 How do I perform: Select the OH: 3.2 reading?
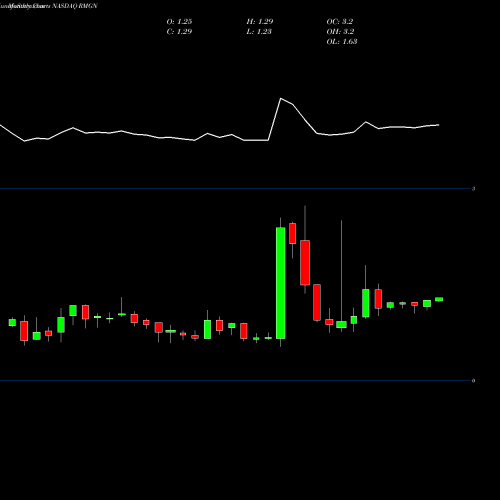click(340, 32)
